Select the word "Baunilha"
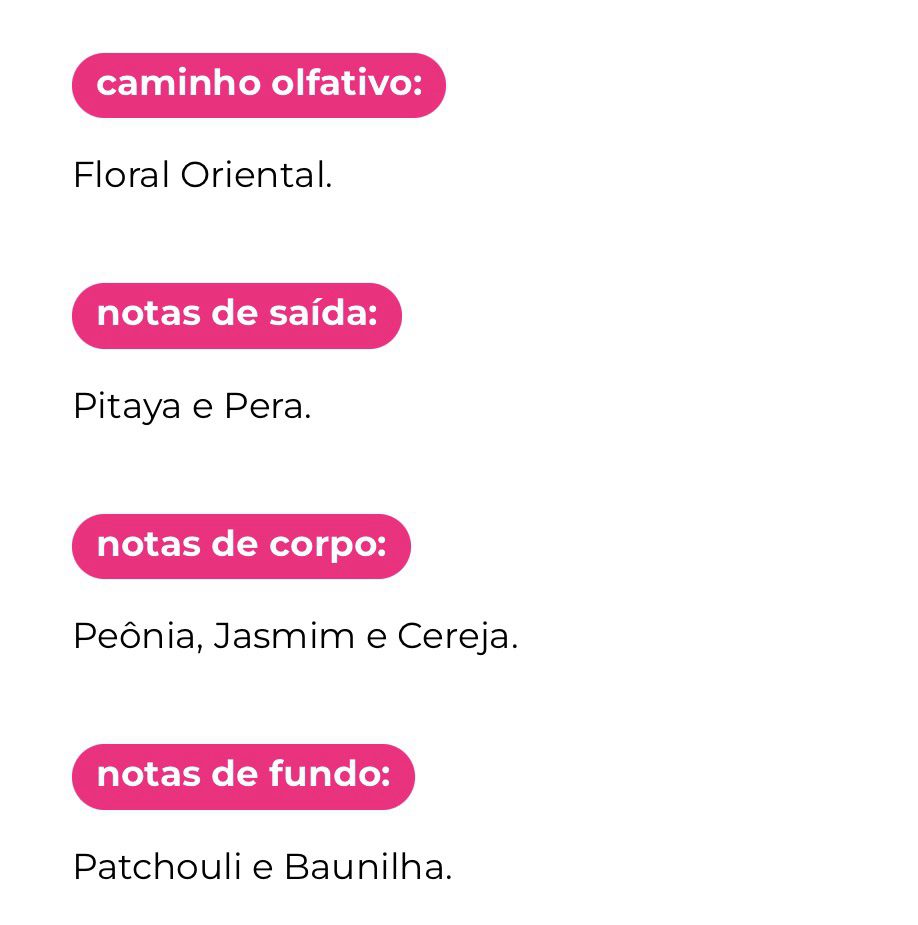The width and height of the screenshot is (918, 925). pyautogui.click(x=366, y=867)
